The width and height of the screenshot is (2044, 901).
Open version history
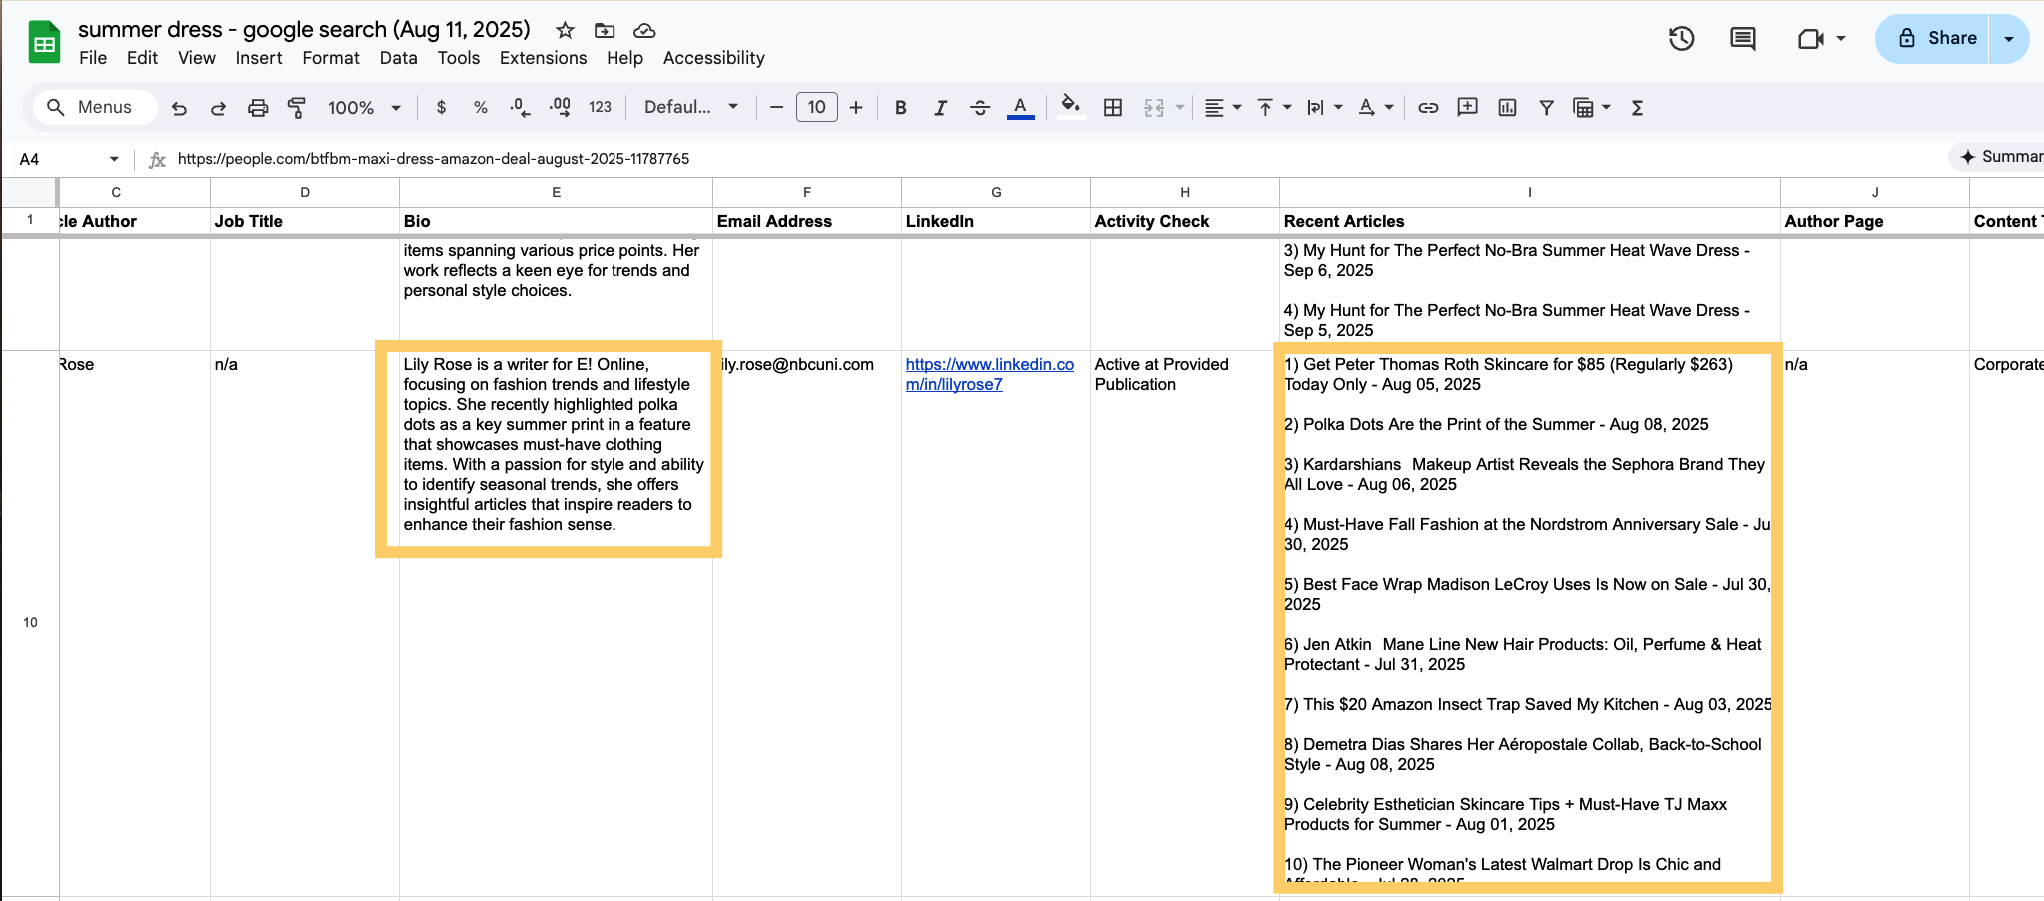(x=1681, y=39)
